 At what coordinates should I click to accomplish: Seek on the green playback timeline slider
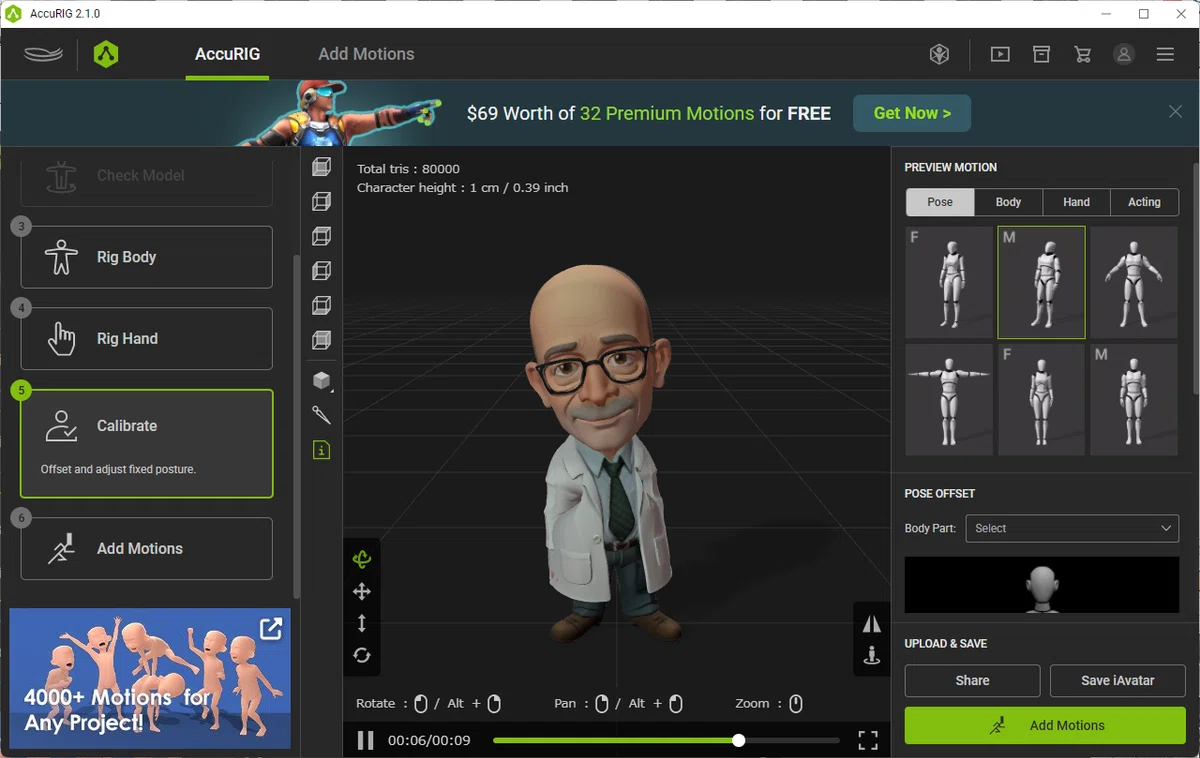point(666,740)
